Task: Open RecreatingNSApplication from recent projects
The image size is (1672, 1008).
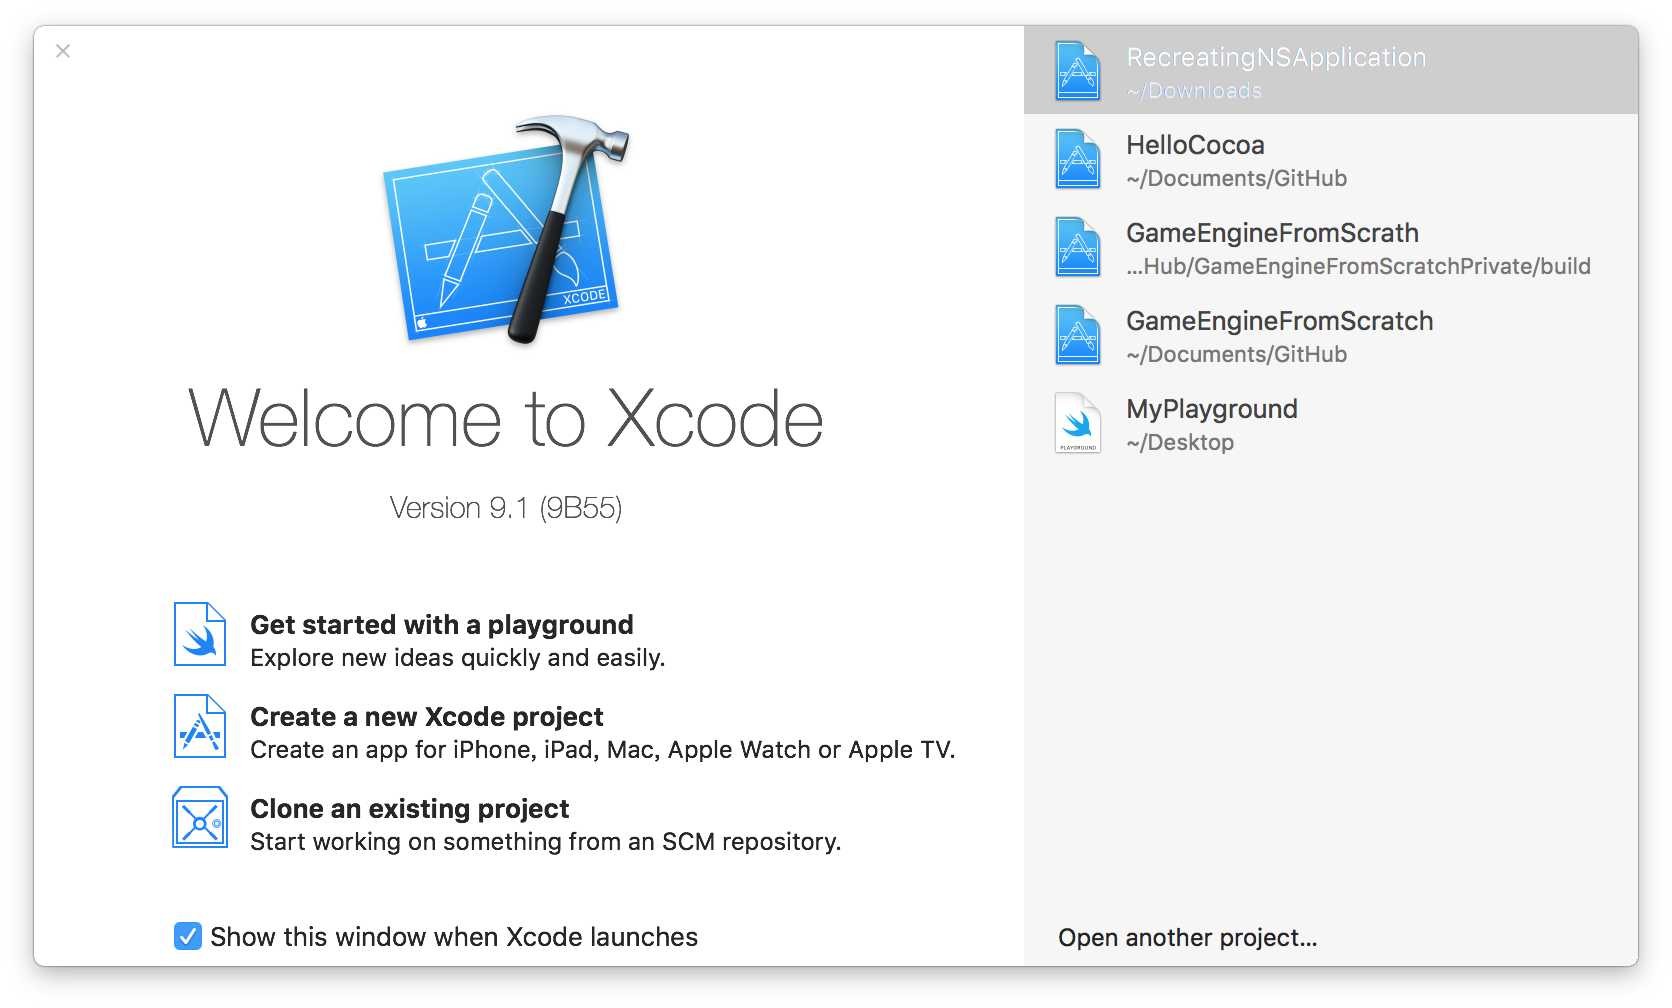Action: point(1275,58)
